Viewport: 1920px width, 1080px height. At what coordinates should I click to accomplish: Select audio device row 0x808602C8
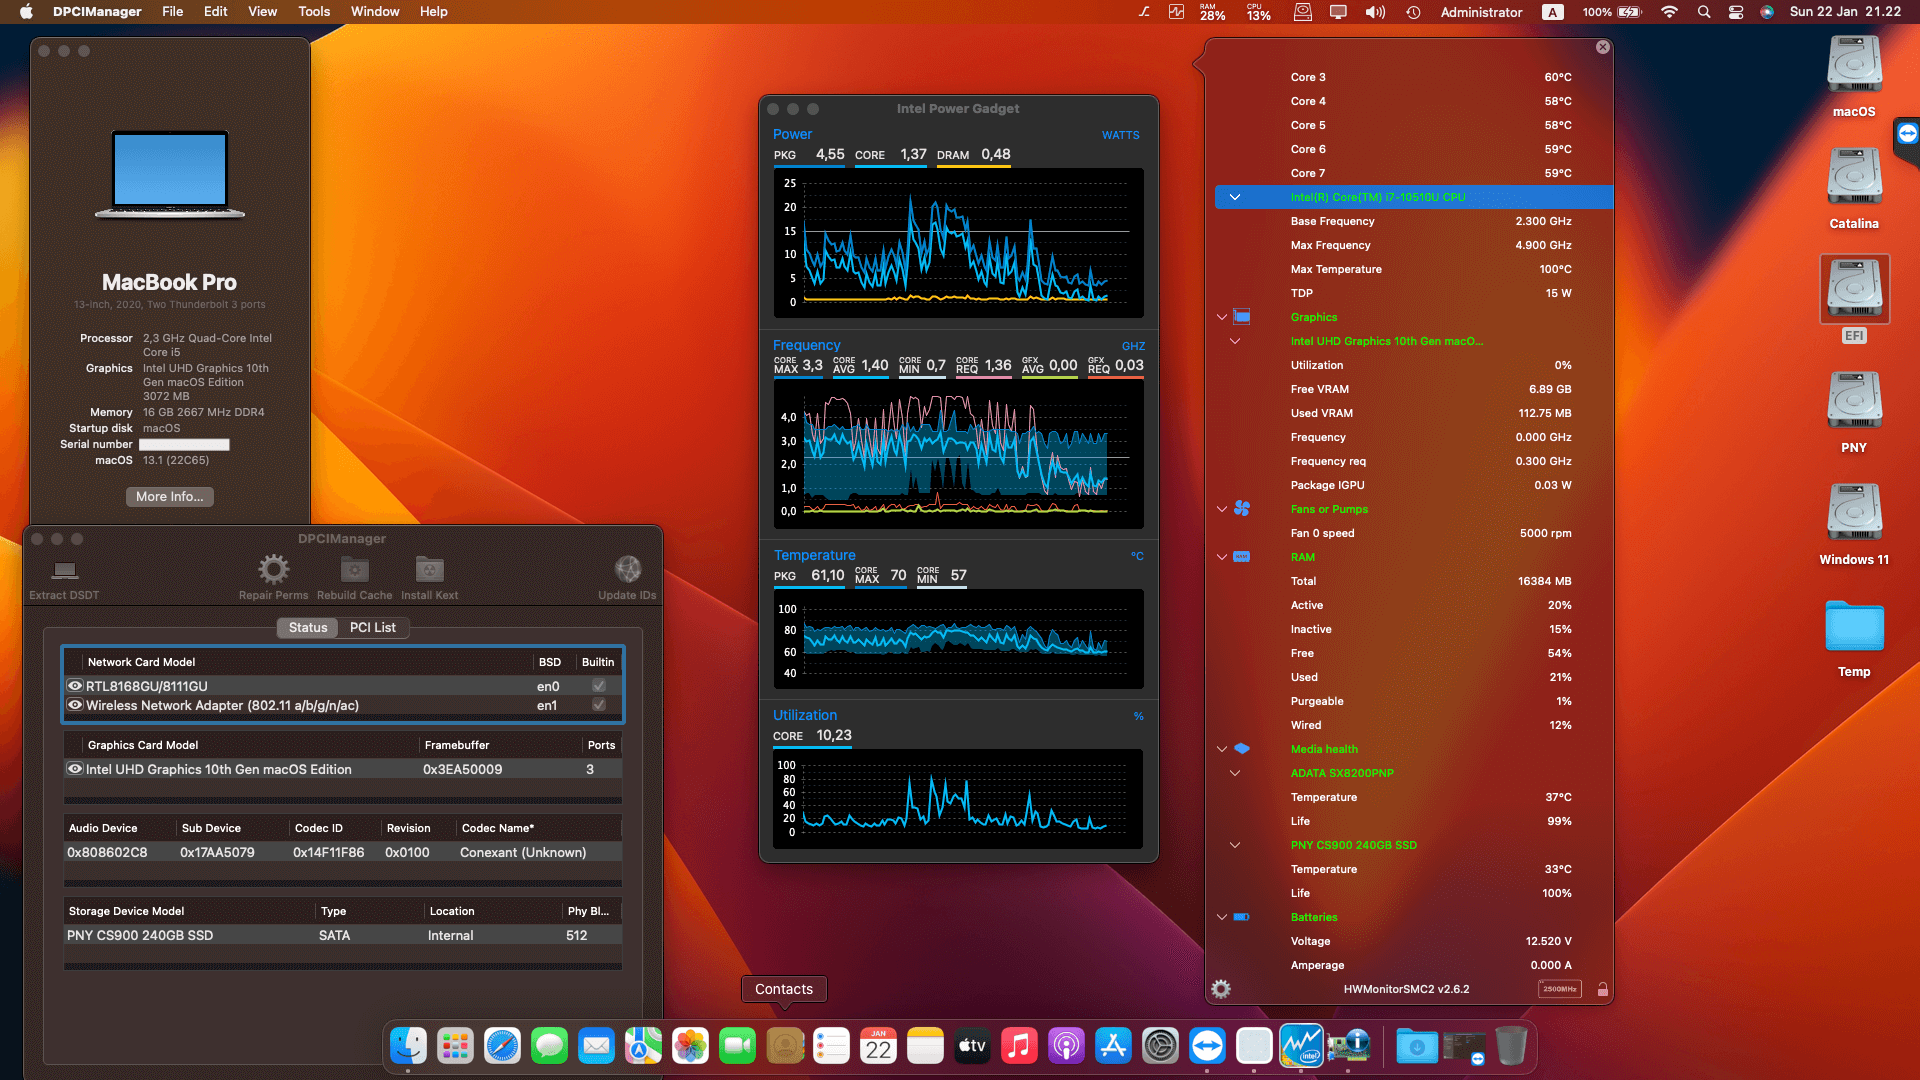342,852
